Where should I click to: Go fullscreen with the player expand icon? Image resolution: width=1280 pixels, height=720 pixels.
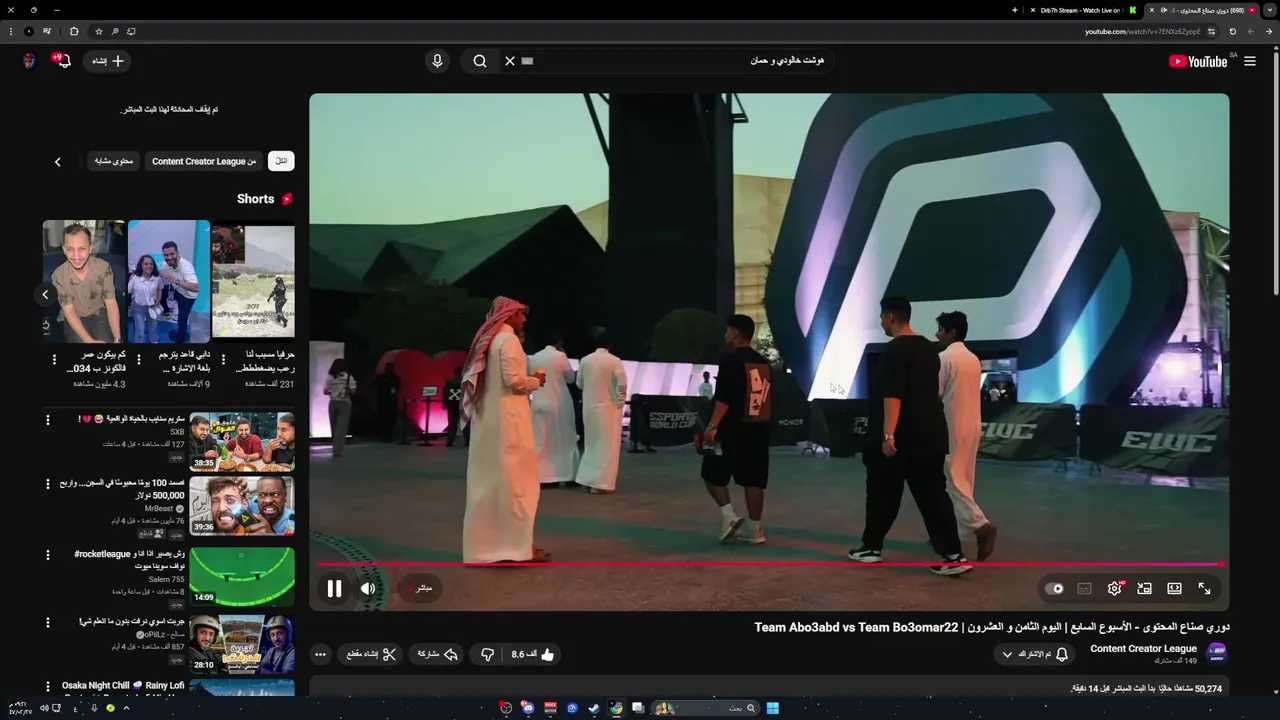tap(1204, 589)
